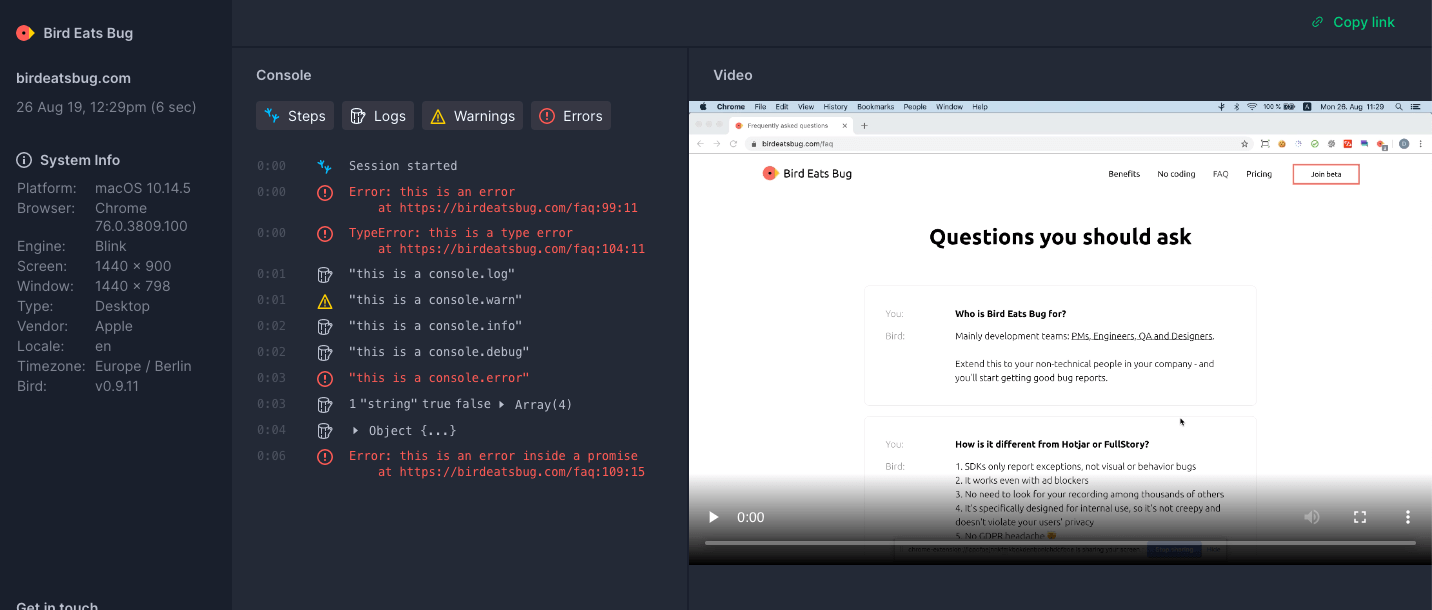
Task: Click the warning icon beside console.warn entry
Action: point(324,301)
